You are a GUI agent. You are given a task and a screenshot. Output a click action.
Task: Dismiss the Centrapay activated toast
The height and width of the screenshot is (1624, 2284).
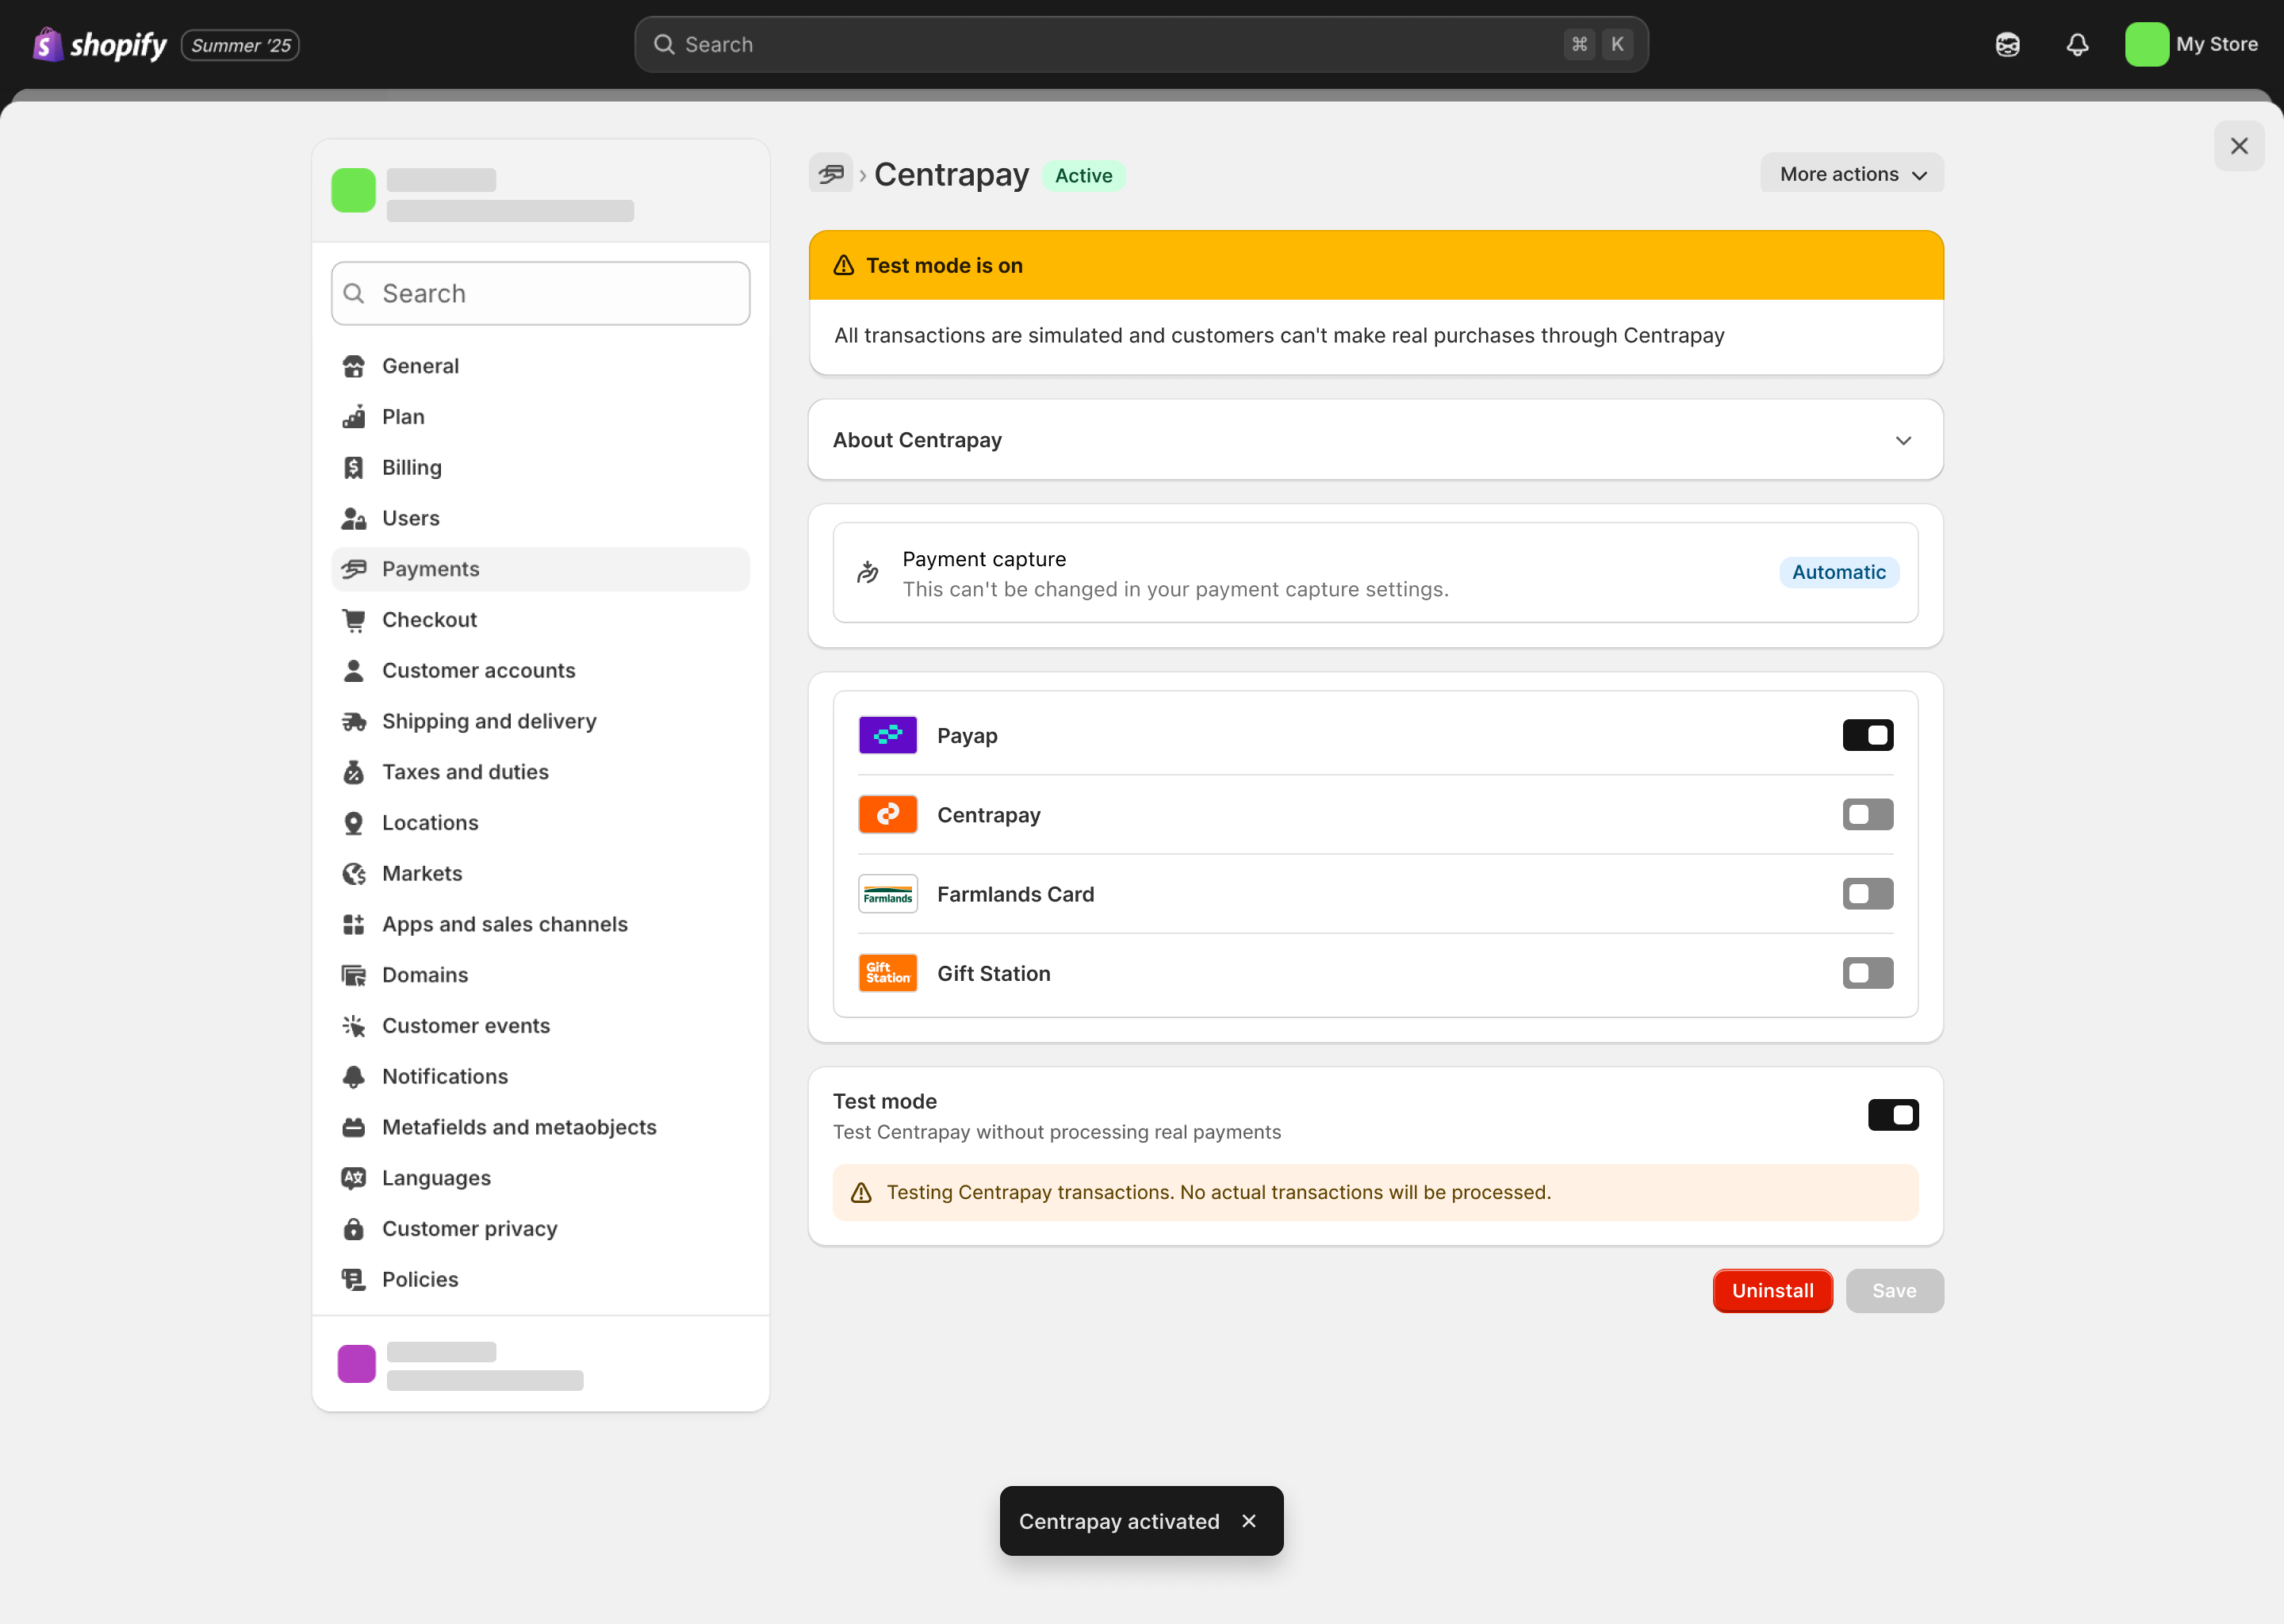pos(1249,1520)
